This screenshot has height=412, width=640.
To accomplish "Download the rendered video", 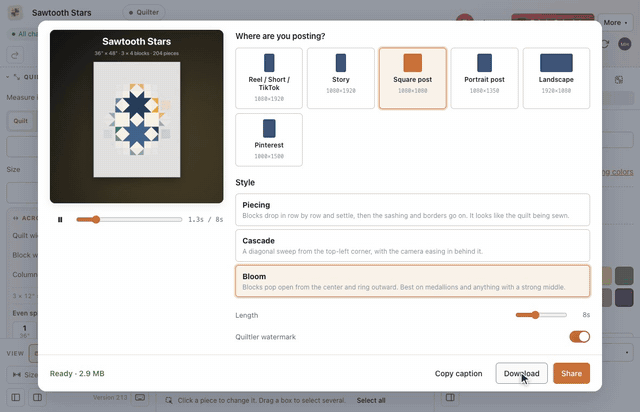I will click(x=522, y=373).
